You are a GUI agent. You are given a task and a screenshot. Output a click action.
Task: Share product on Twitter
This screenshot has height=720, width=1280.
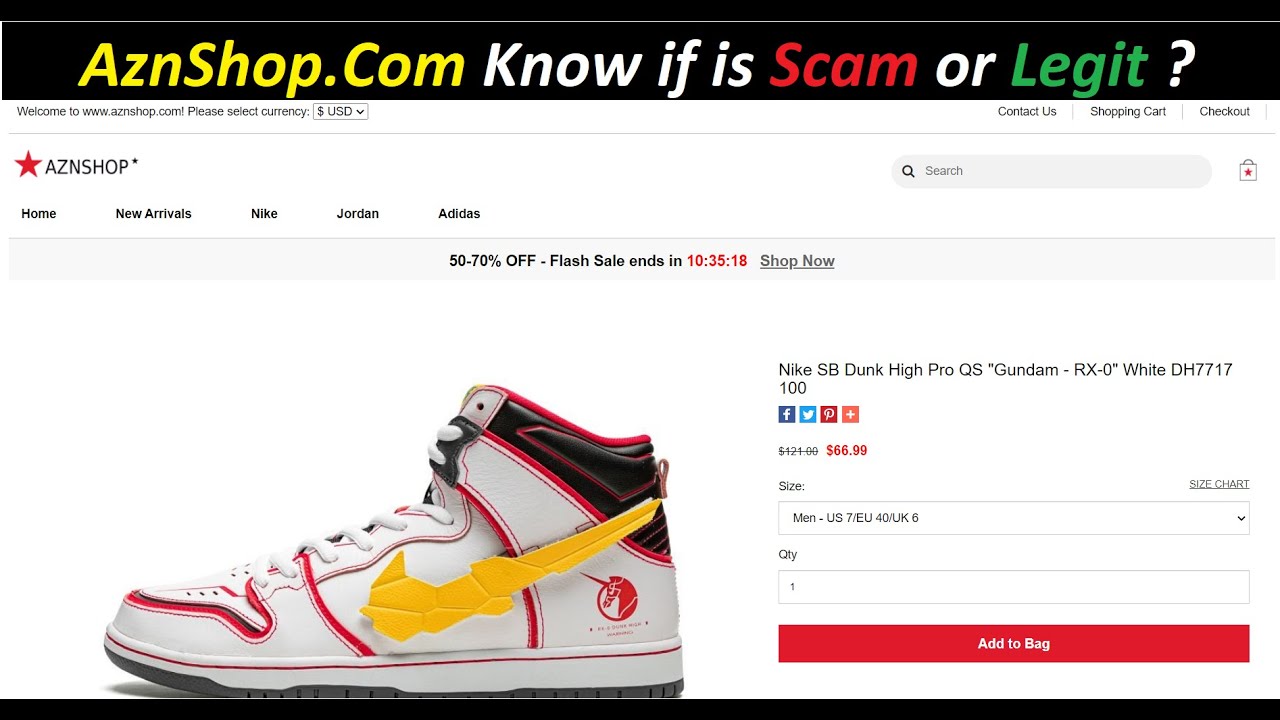tap(808, 414)
